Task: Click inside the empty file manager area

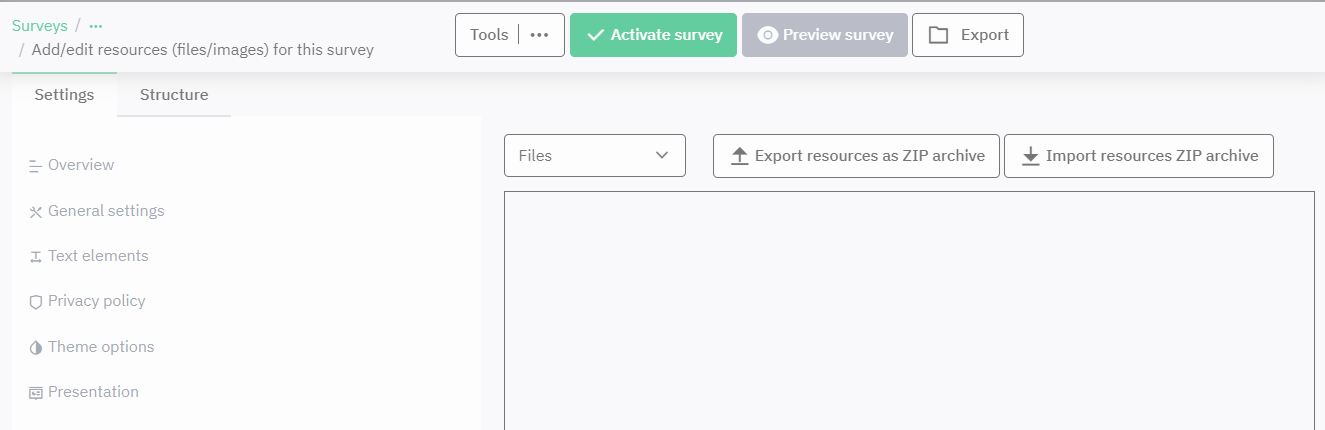Action: 908,310
